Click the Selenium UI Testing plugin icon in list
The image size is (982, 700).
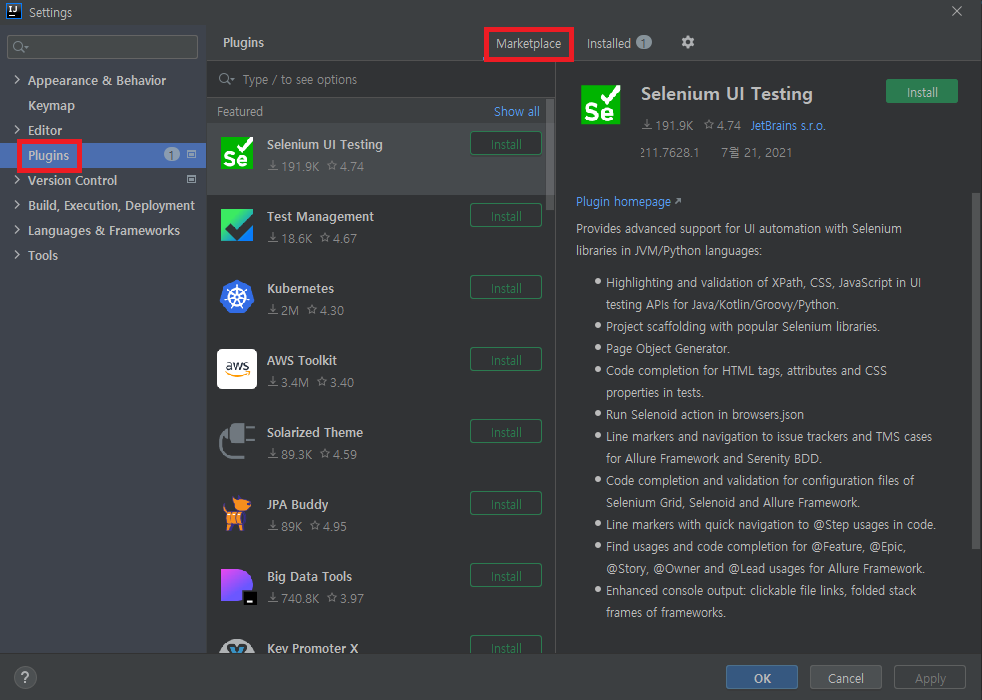click(237, 153)
